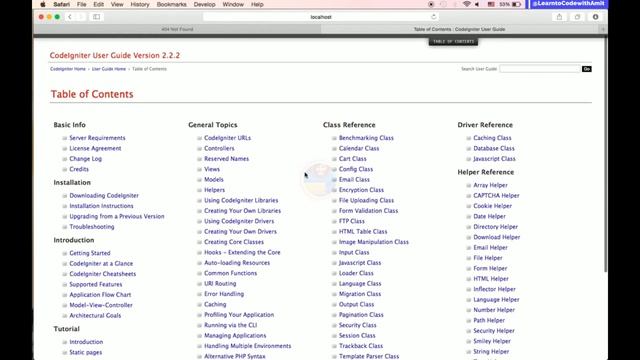Click the battery status icon
The height and width of the screenshot is (360, 640).
(x=516, y=4)
